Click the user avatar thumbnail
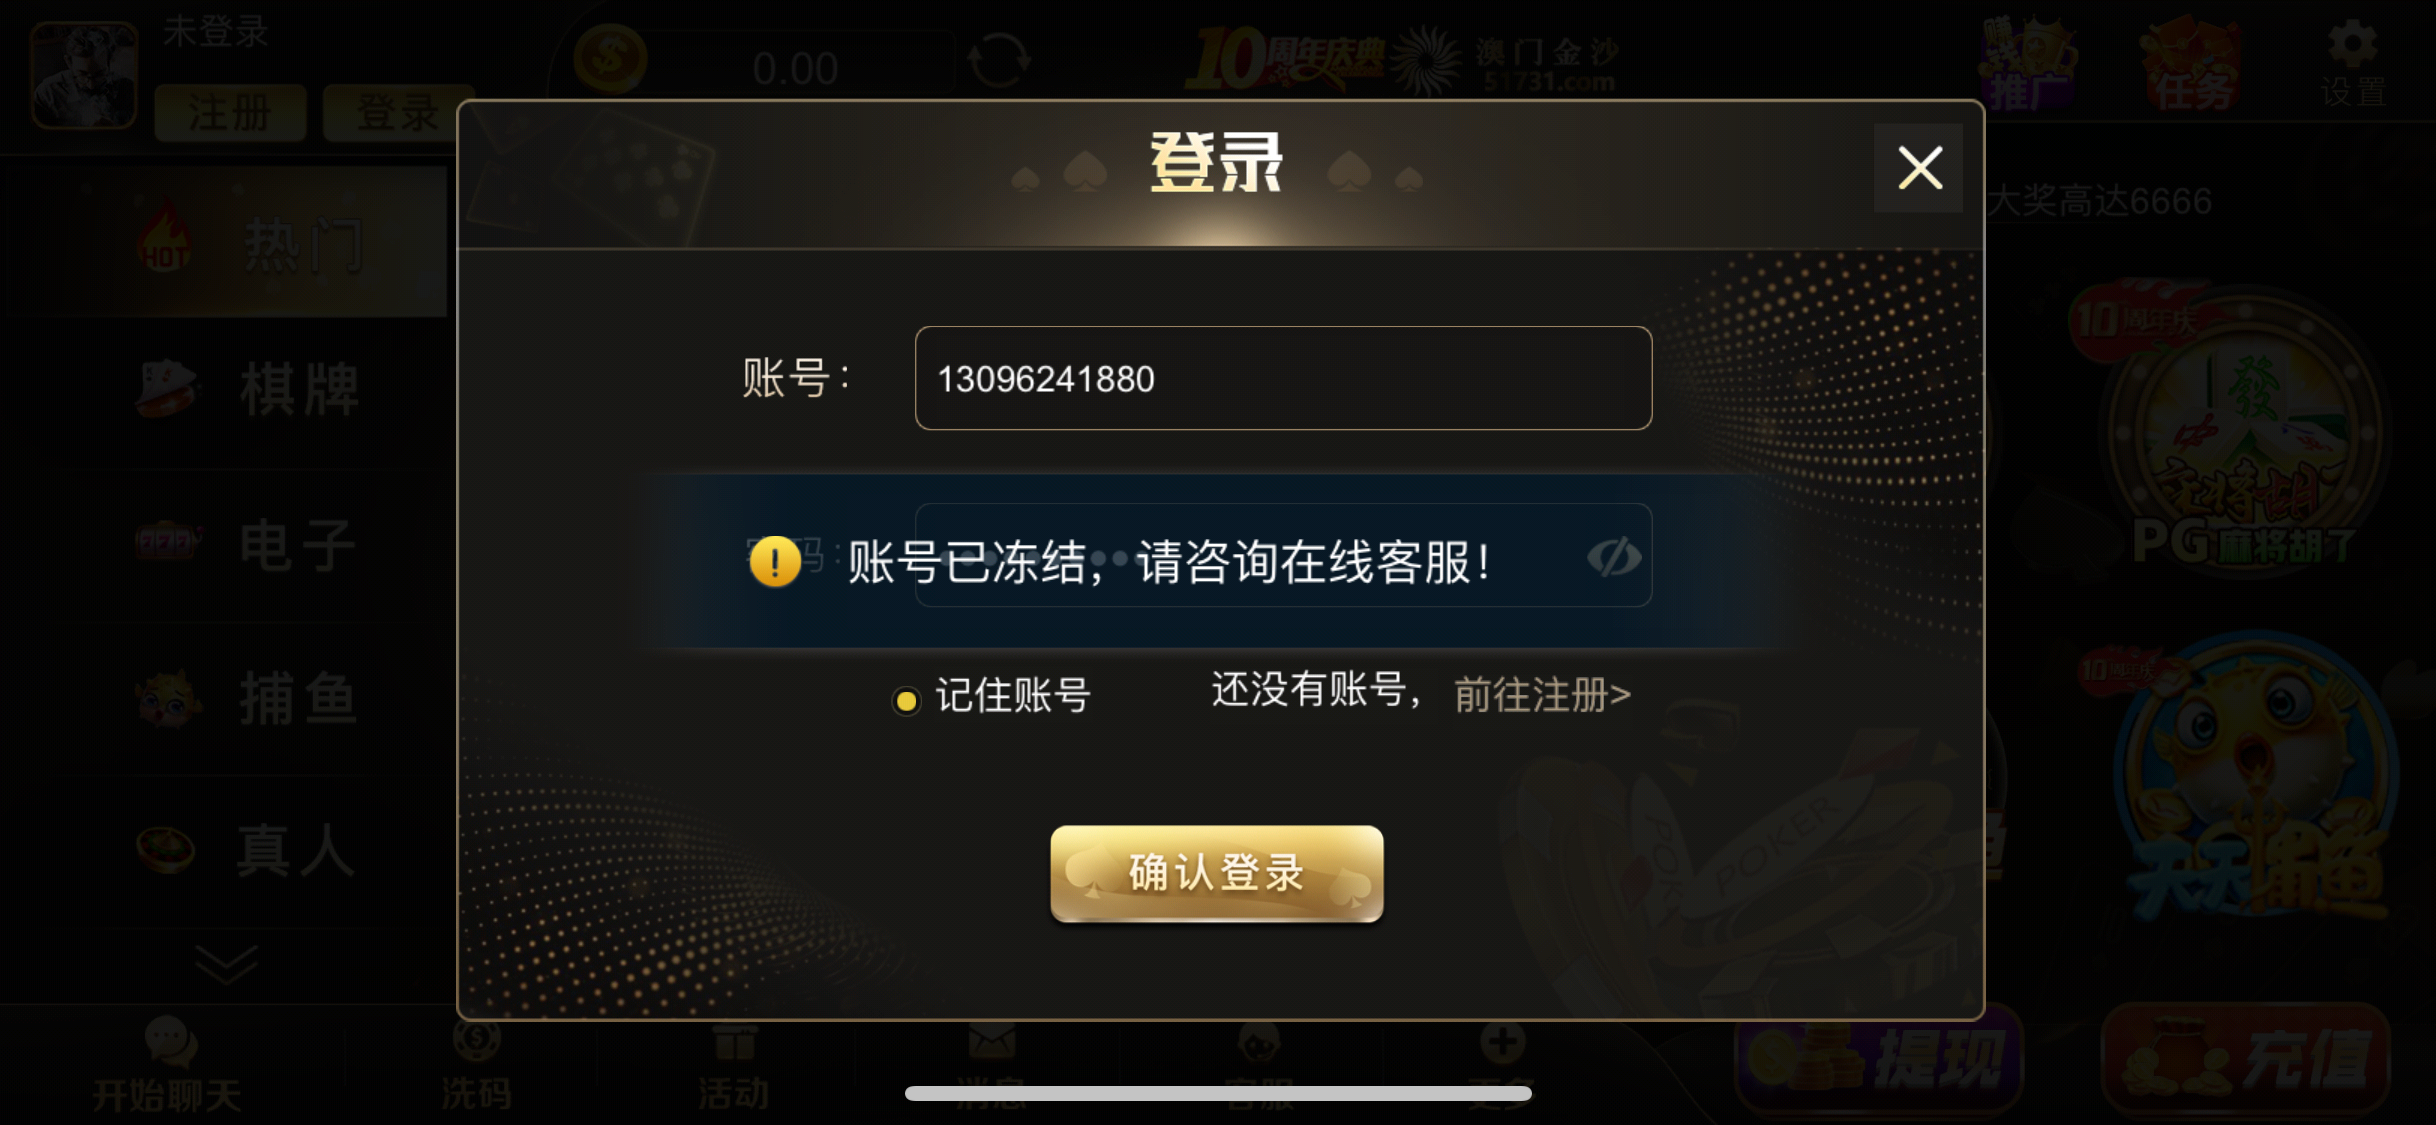 click(84, 76)
